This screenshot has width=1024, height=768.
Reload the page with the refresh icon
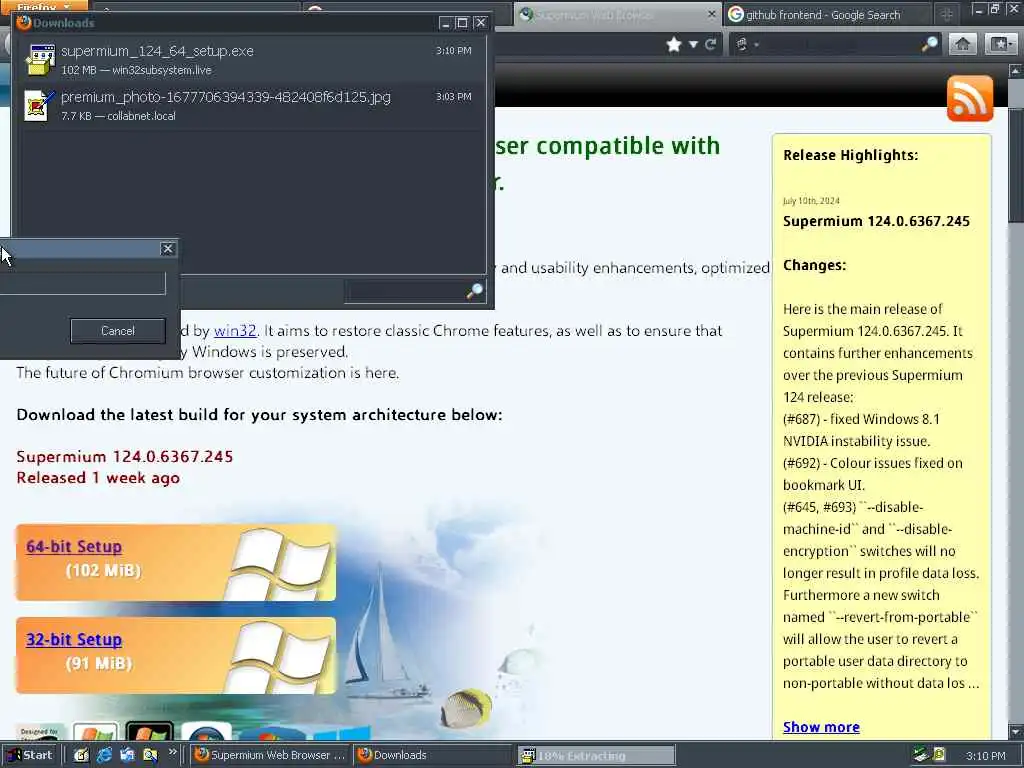pyautogui.click(x=711, y=44)
